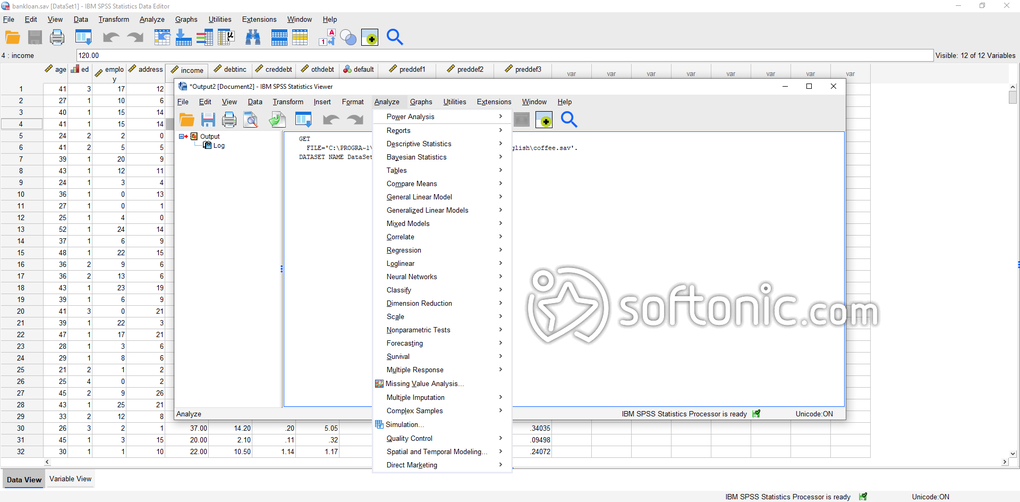This screenshot has width=1020, height=502.
Task: Open the Direct Marketing submenu
Action: click(444, 466)
